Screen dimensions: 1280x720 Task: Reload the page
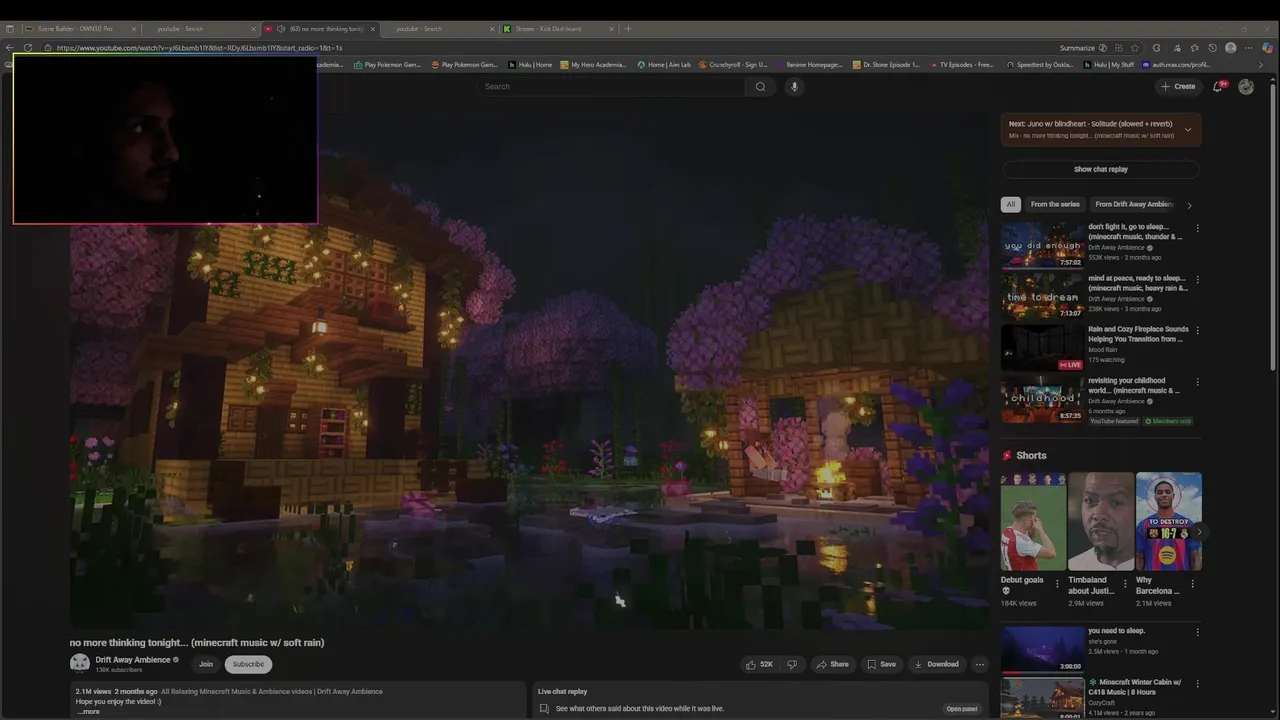click(x=28, y=48)
